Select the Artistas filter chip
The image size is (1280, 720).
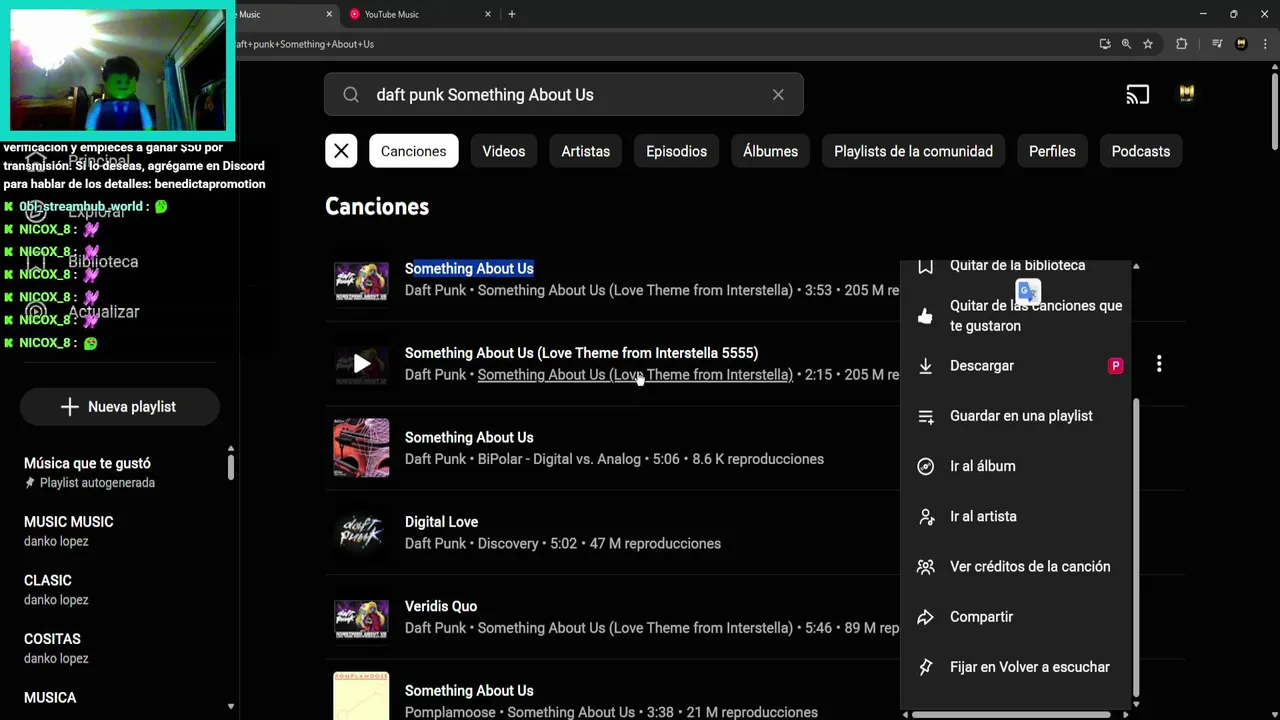(585, 151)
